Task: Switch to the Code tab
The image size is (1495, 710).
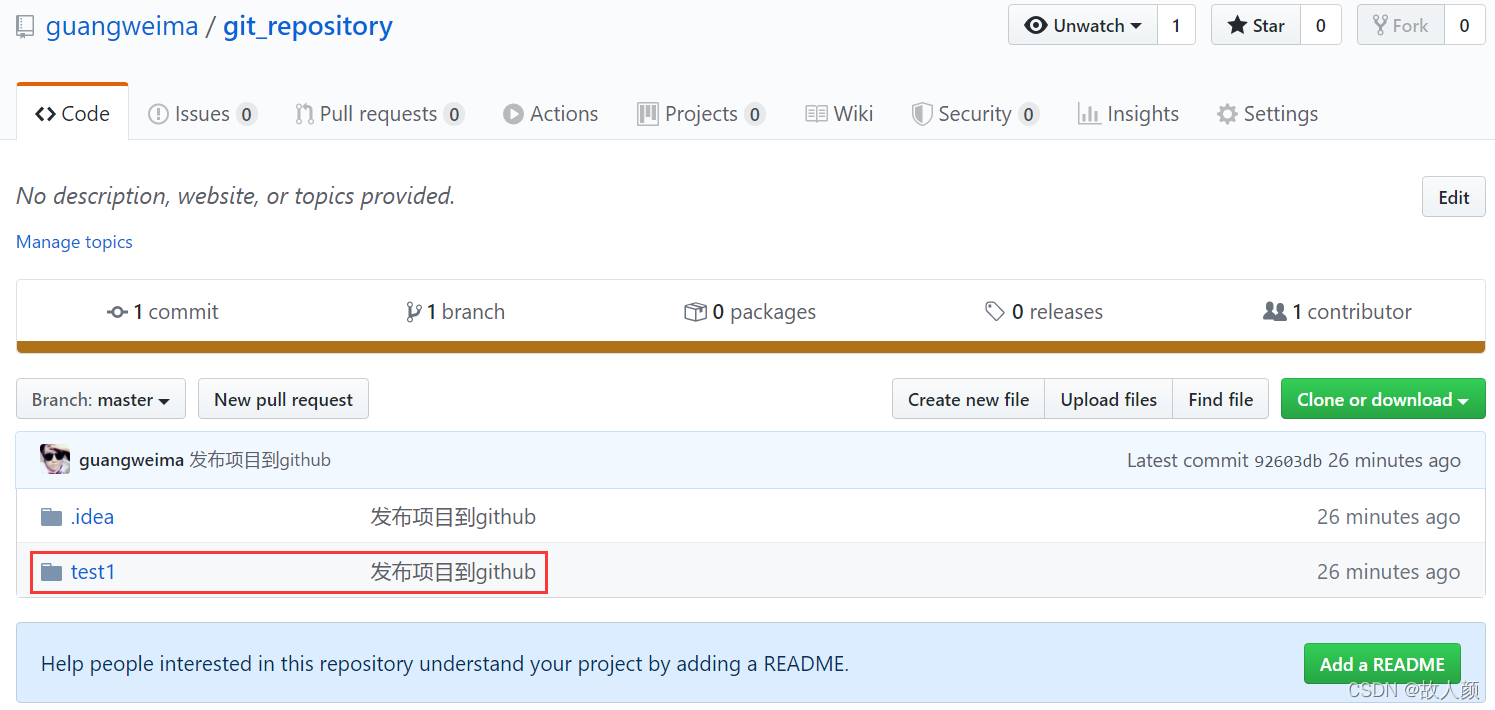Action: click(x=72, y=114)
